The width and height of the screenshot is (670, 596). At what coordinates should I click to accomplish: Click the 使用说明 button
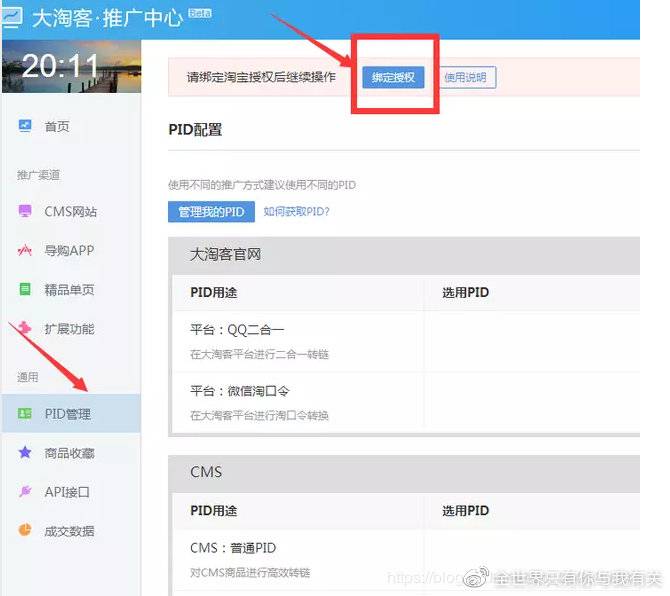click(468, 77)
